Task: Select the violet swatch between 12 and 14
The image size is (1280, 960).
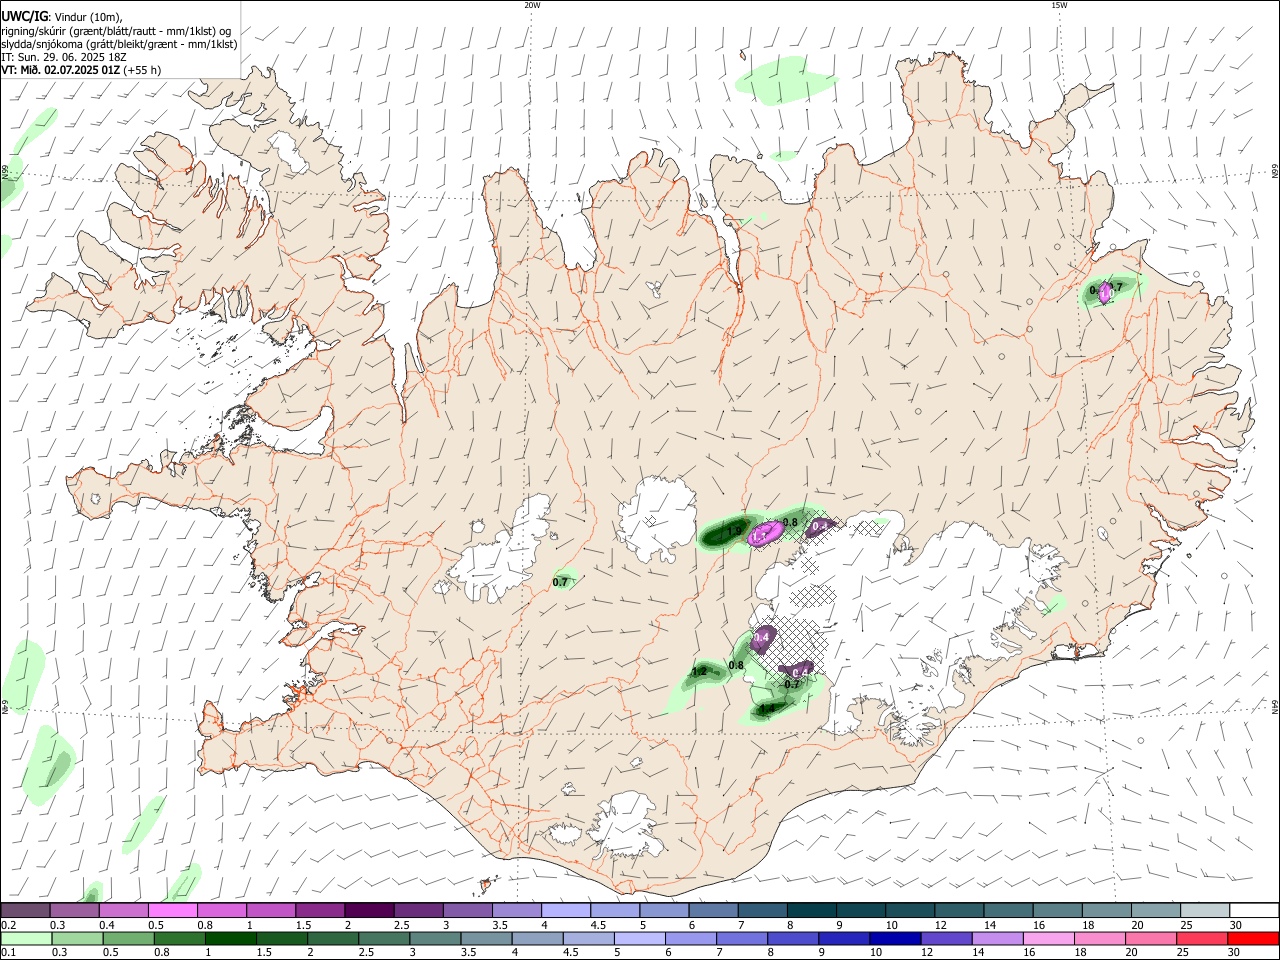Action: point(946,938)
